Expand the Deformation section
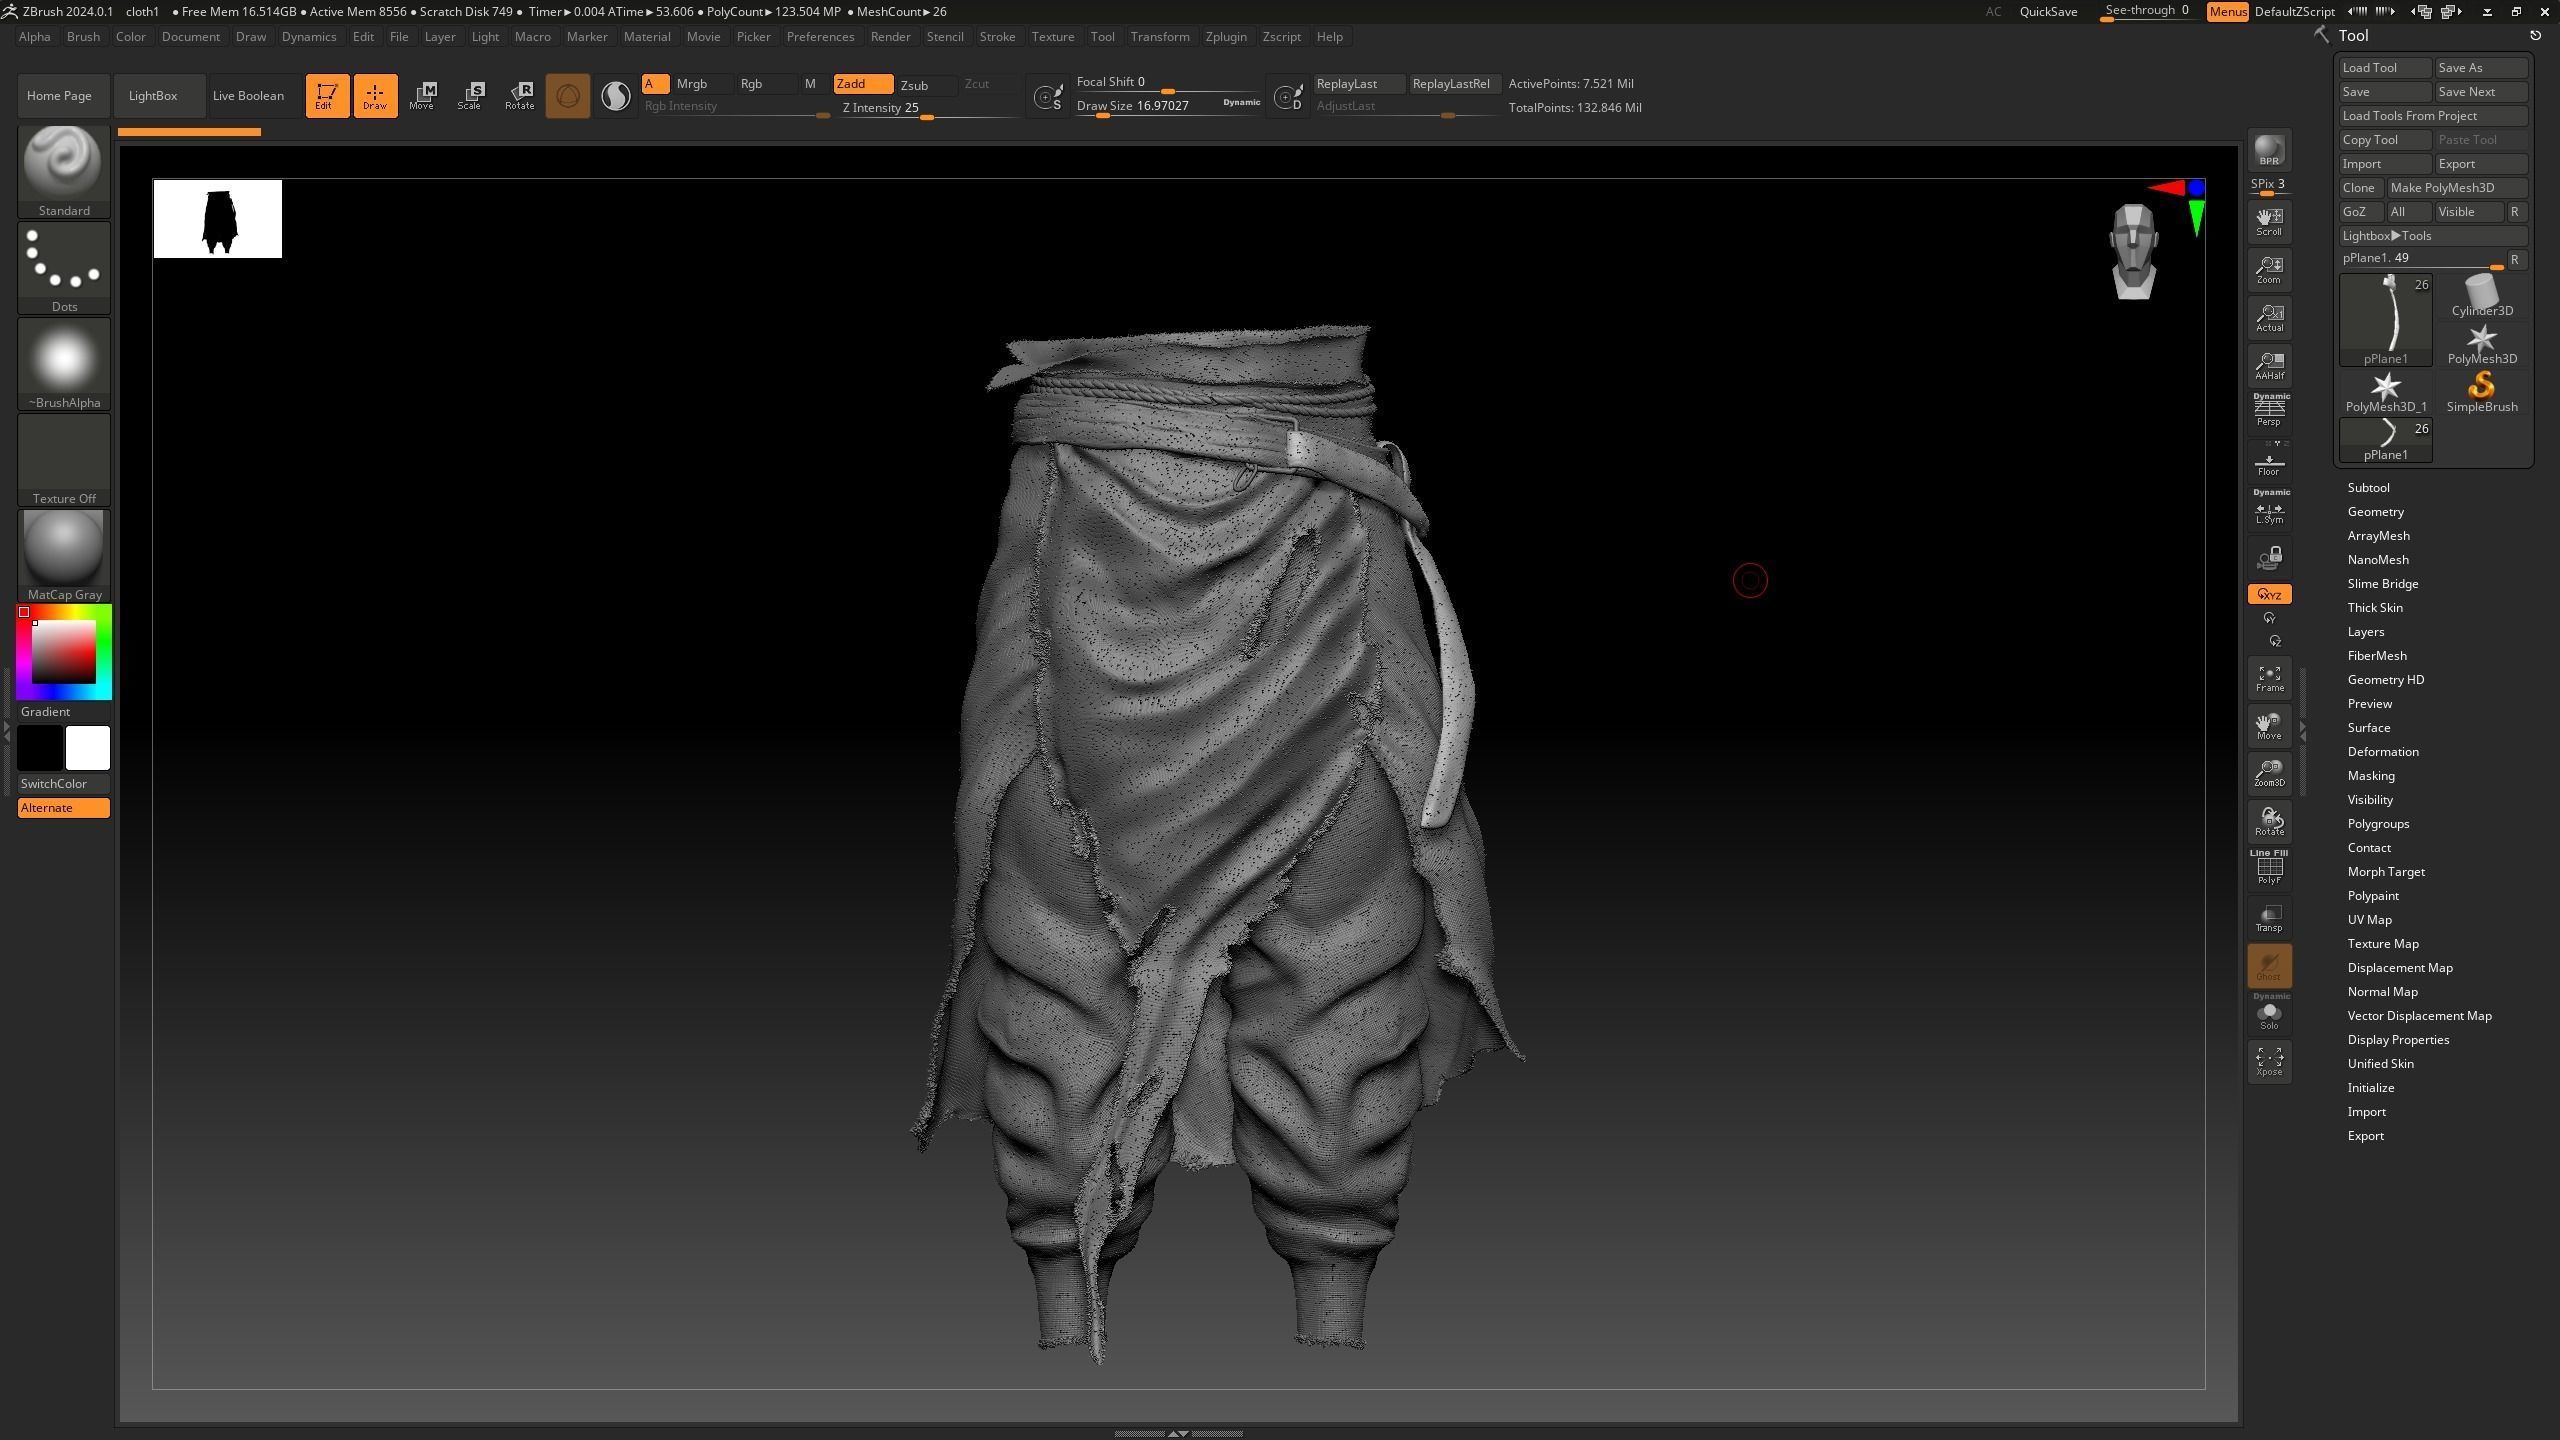This screenshot has width=2560, height=1440. coord(2383,752)
